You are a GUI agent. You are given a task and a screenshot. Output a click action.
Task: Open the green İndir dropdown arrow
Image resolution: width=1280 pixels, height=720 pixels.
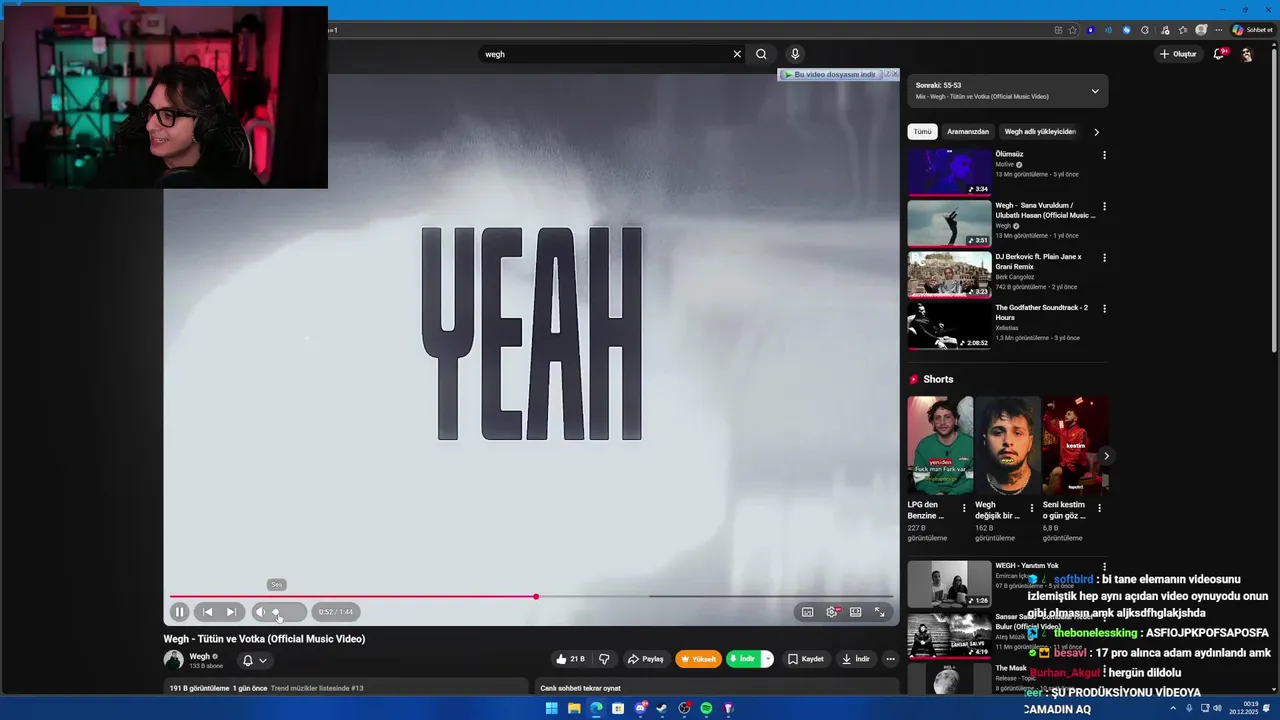(x=768, y=659)
